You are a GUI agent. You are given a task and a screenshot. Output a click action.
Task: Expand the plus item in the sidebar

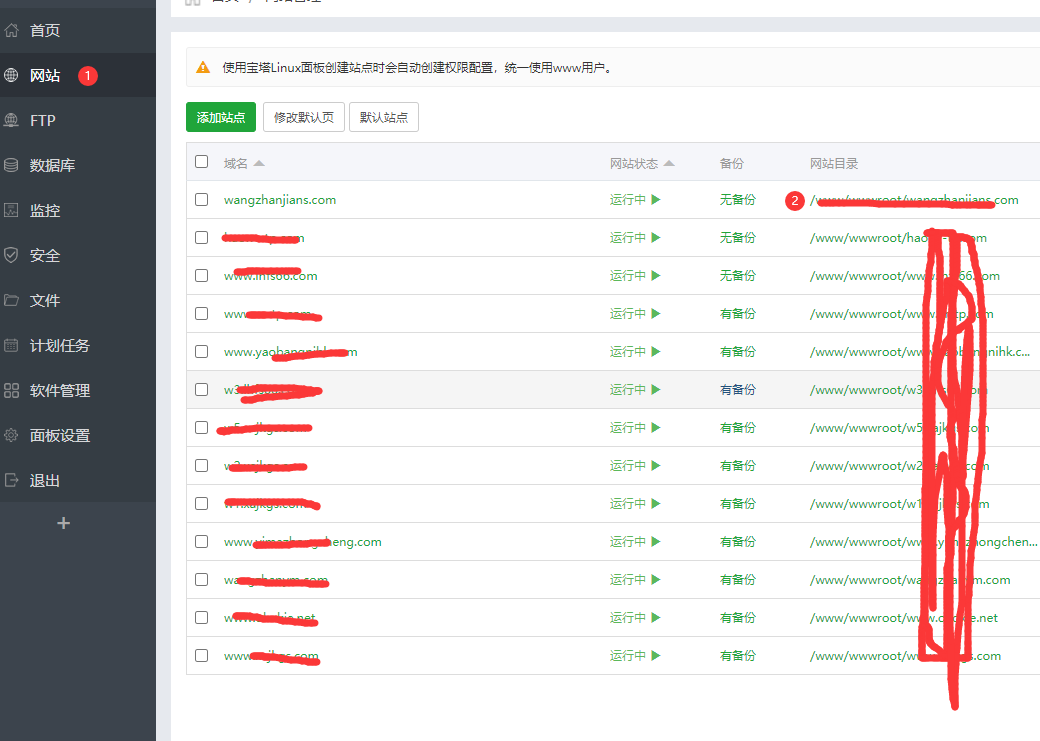pyautogui.click(x=63, y=522)
